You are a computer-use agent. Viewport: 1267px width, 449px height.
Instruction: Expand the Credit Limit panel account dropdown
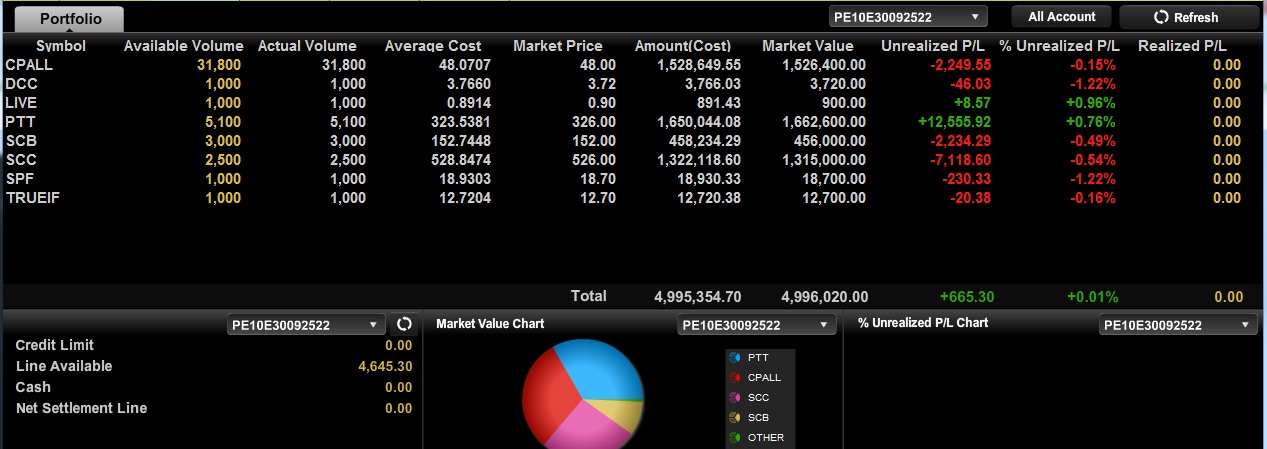coord(306,325)
